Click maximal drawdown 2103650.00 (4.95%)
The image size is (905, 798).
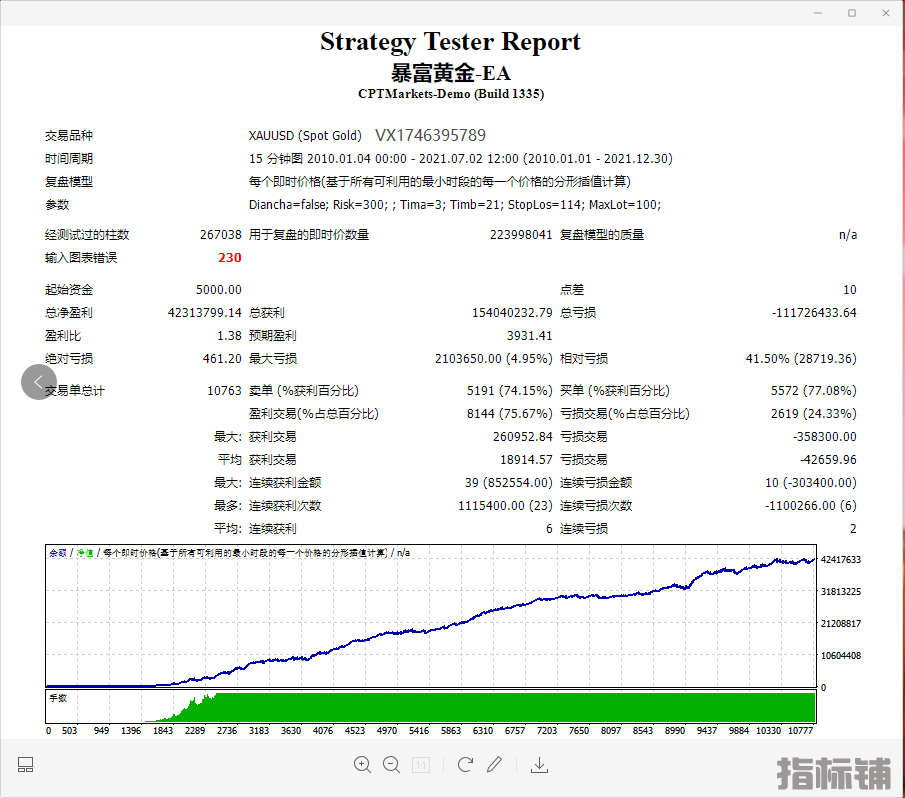[493, 359]
